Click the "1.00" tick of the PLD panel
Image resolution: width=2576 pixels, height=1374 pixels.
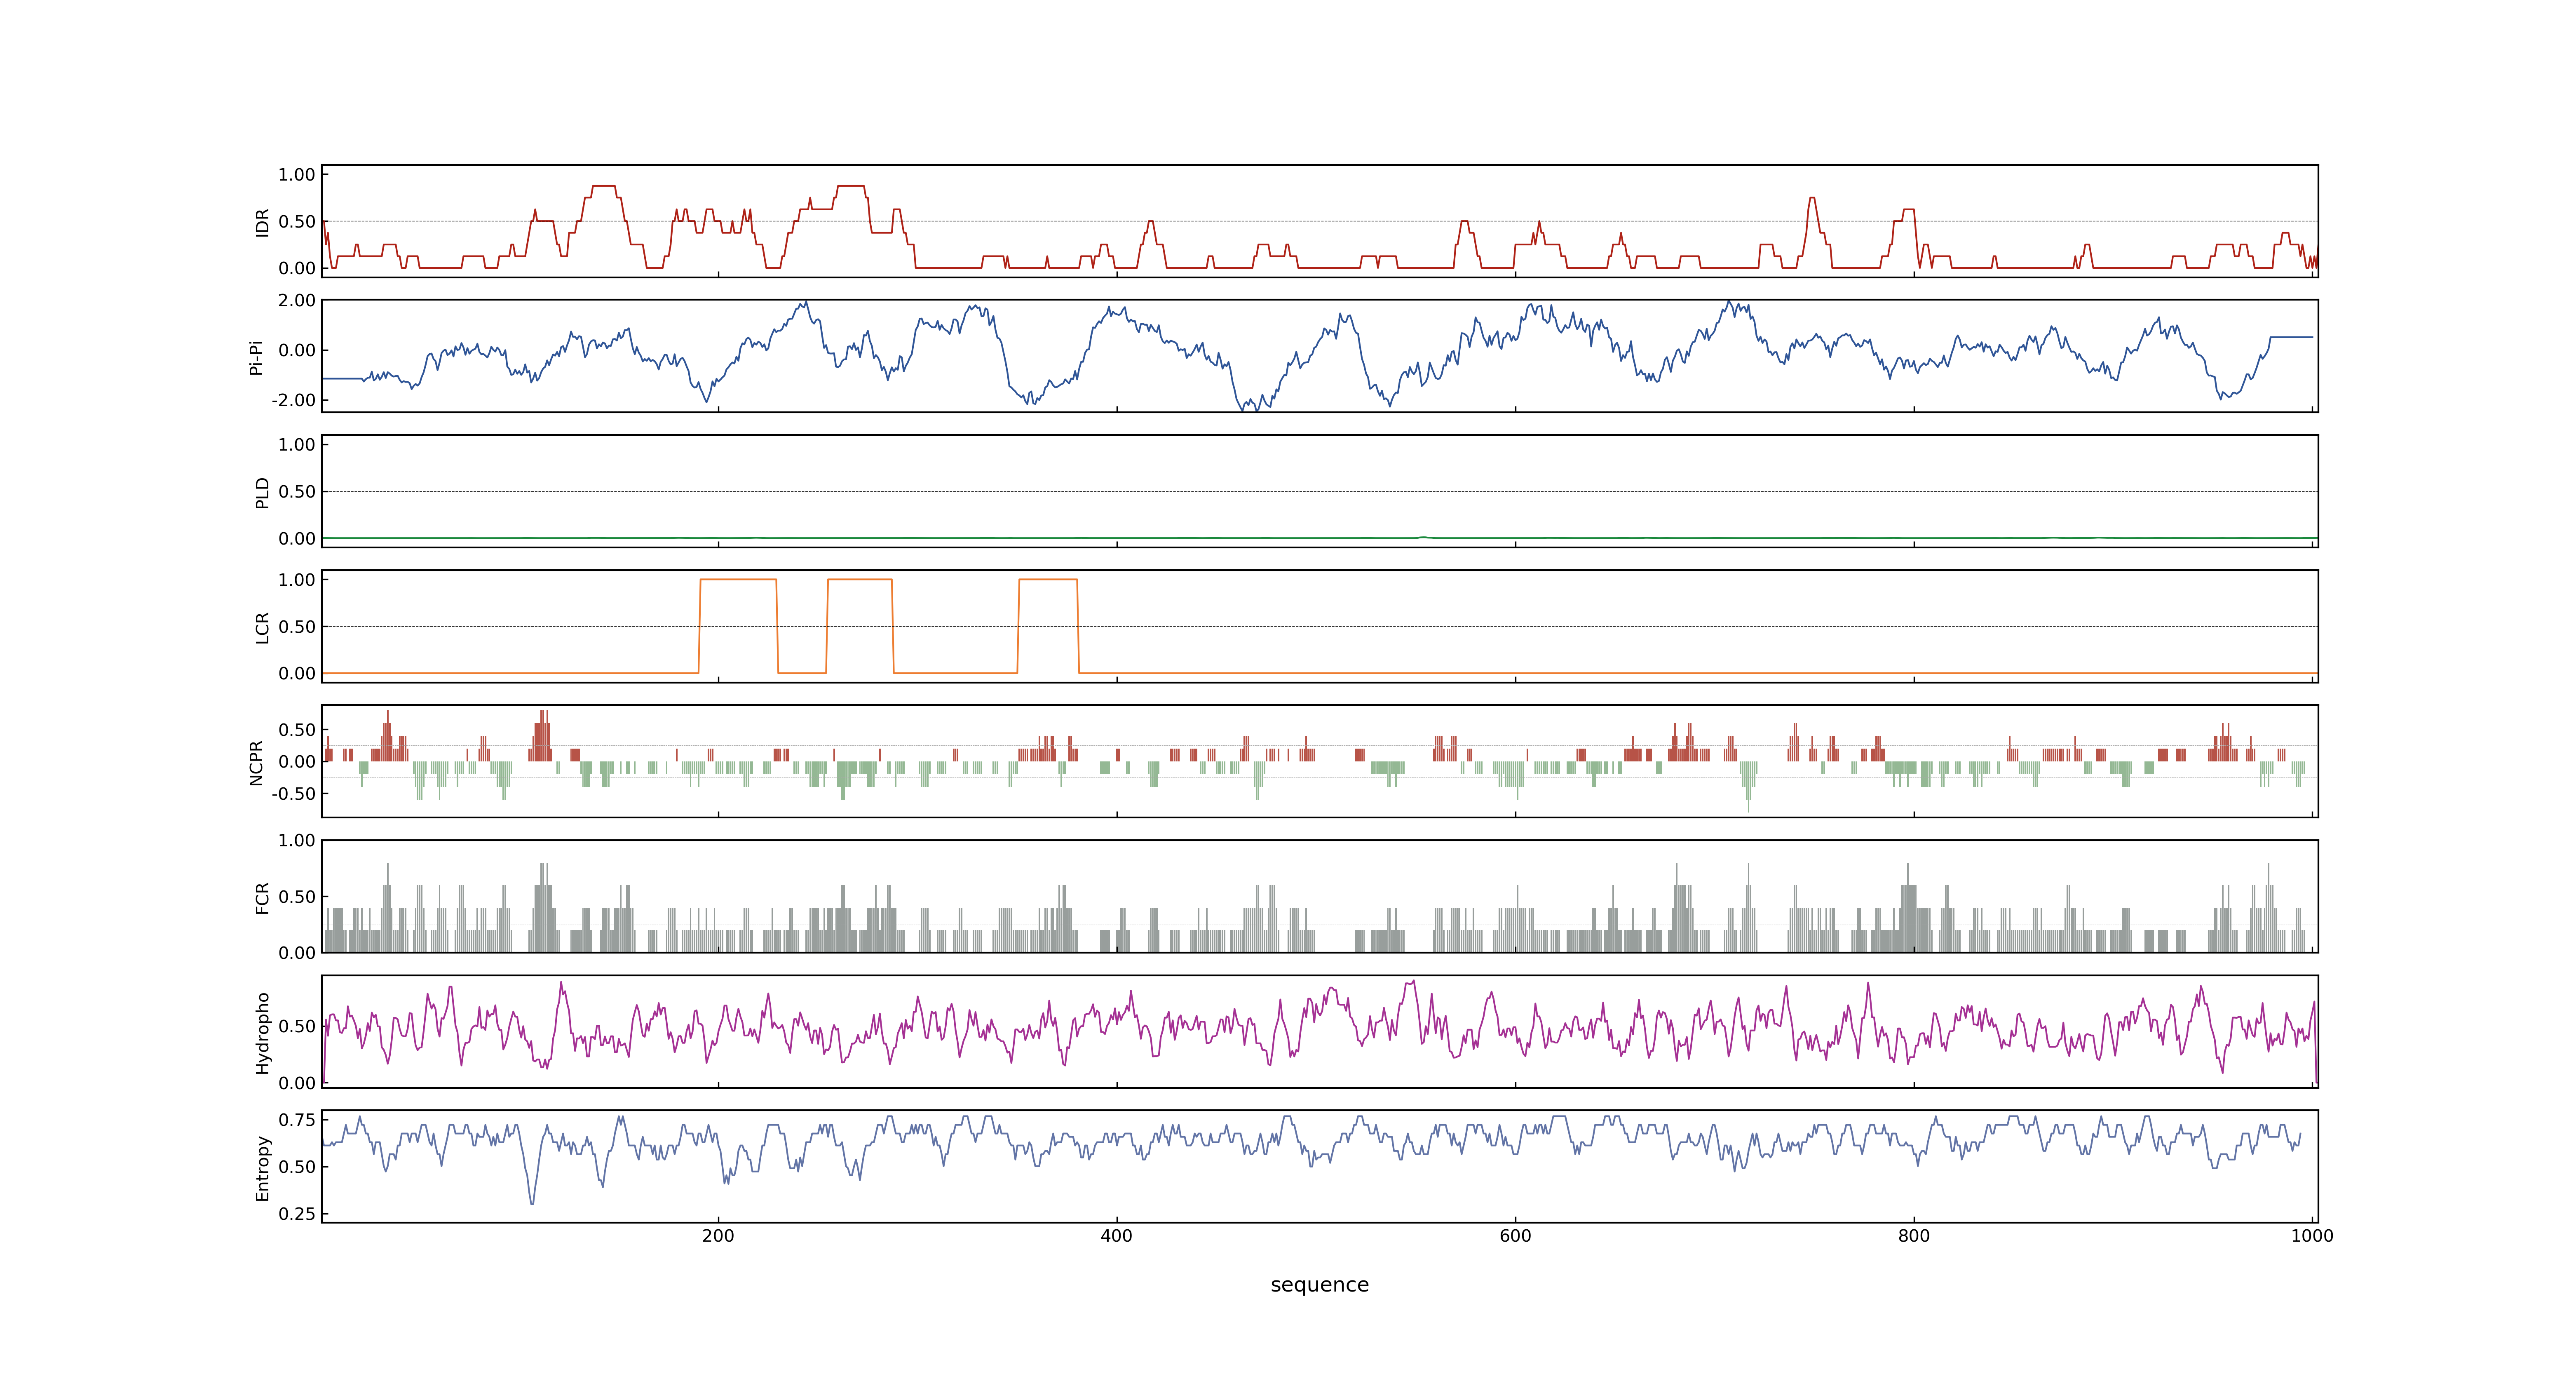pos(297,445)
